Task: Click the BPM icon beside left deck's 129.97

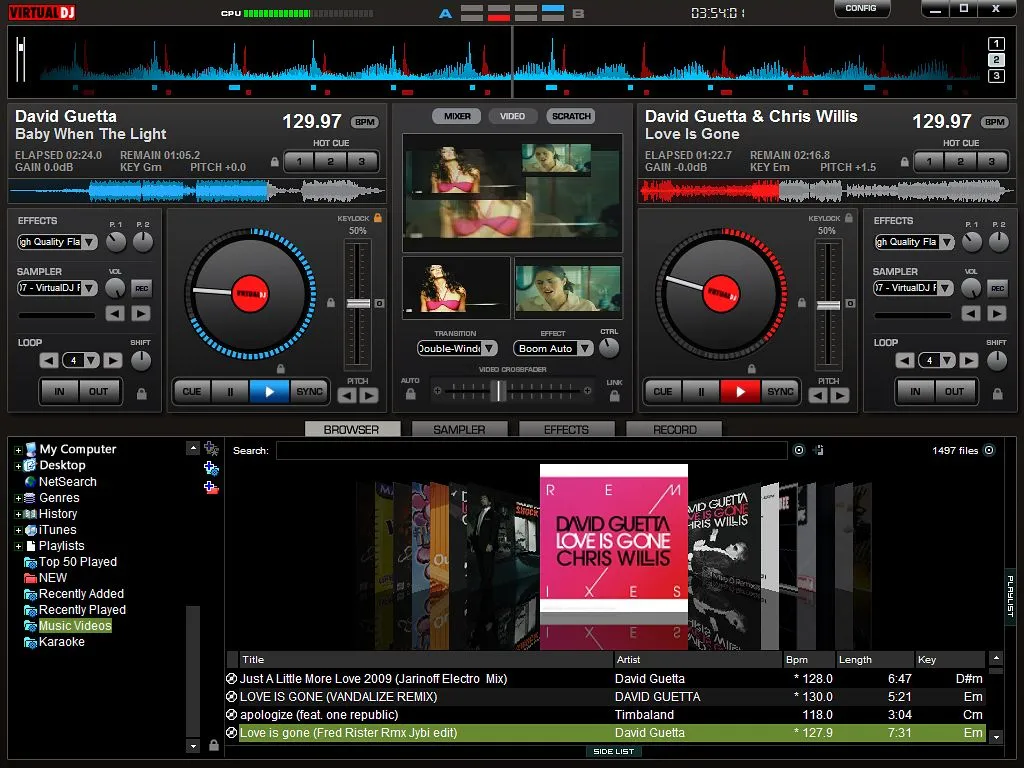Action: coord(364,121)
